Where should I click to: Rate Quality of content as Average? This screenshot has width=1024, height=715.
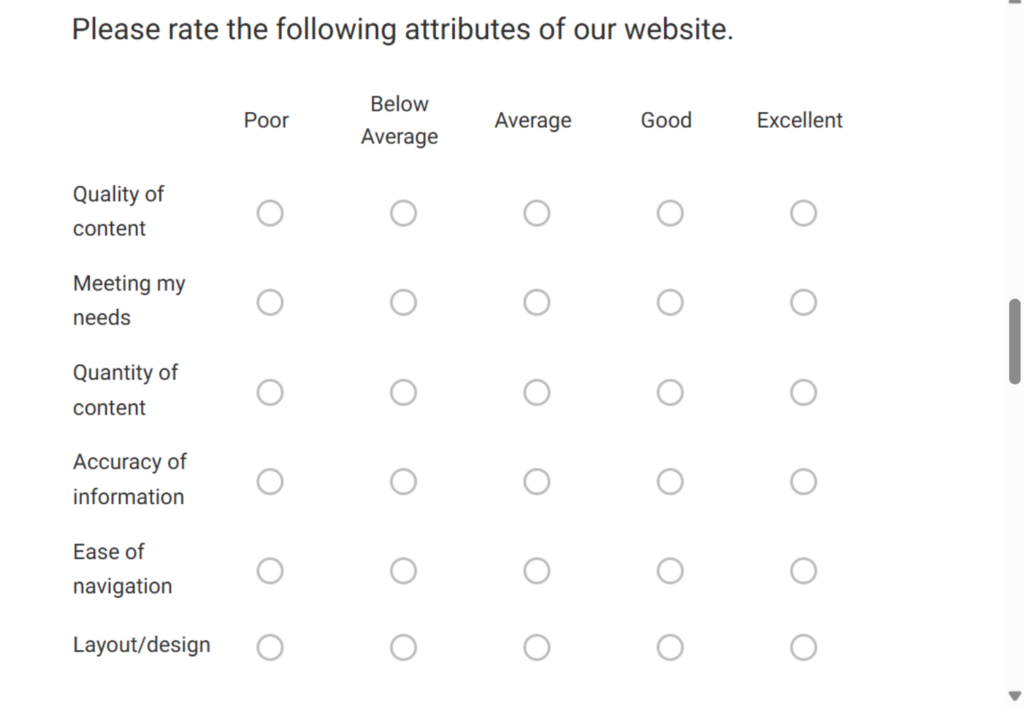(x=536, y=212)
